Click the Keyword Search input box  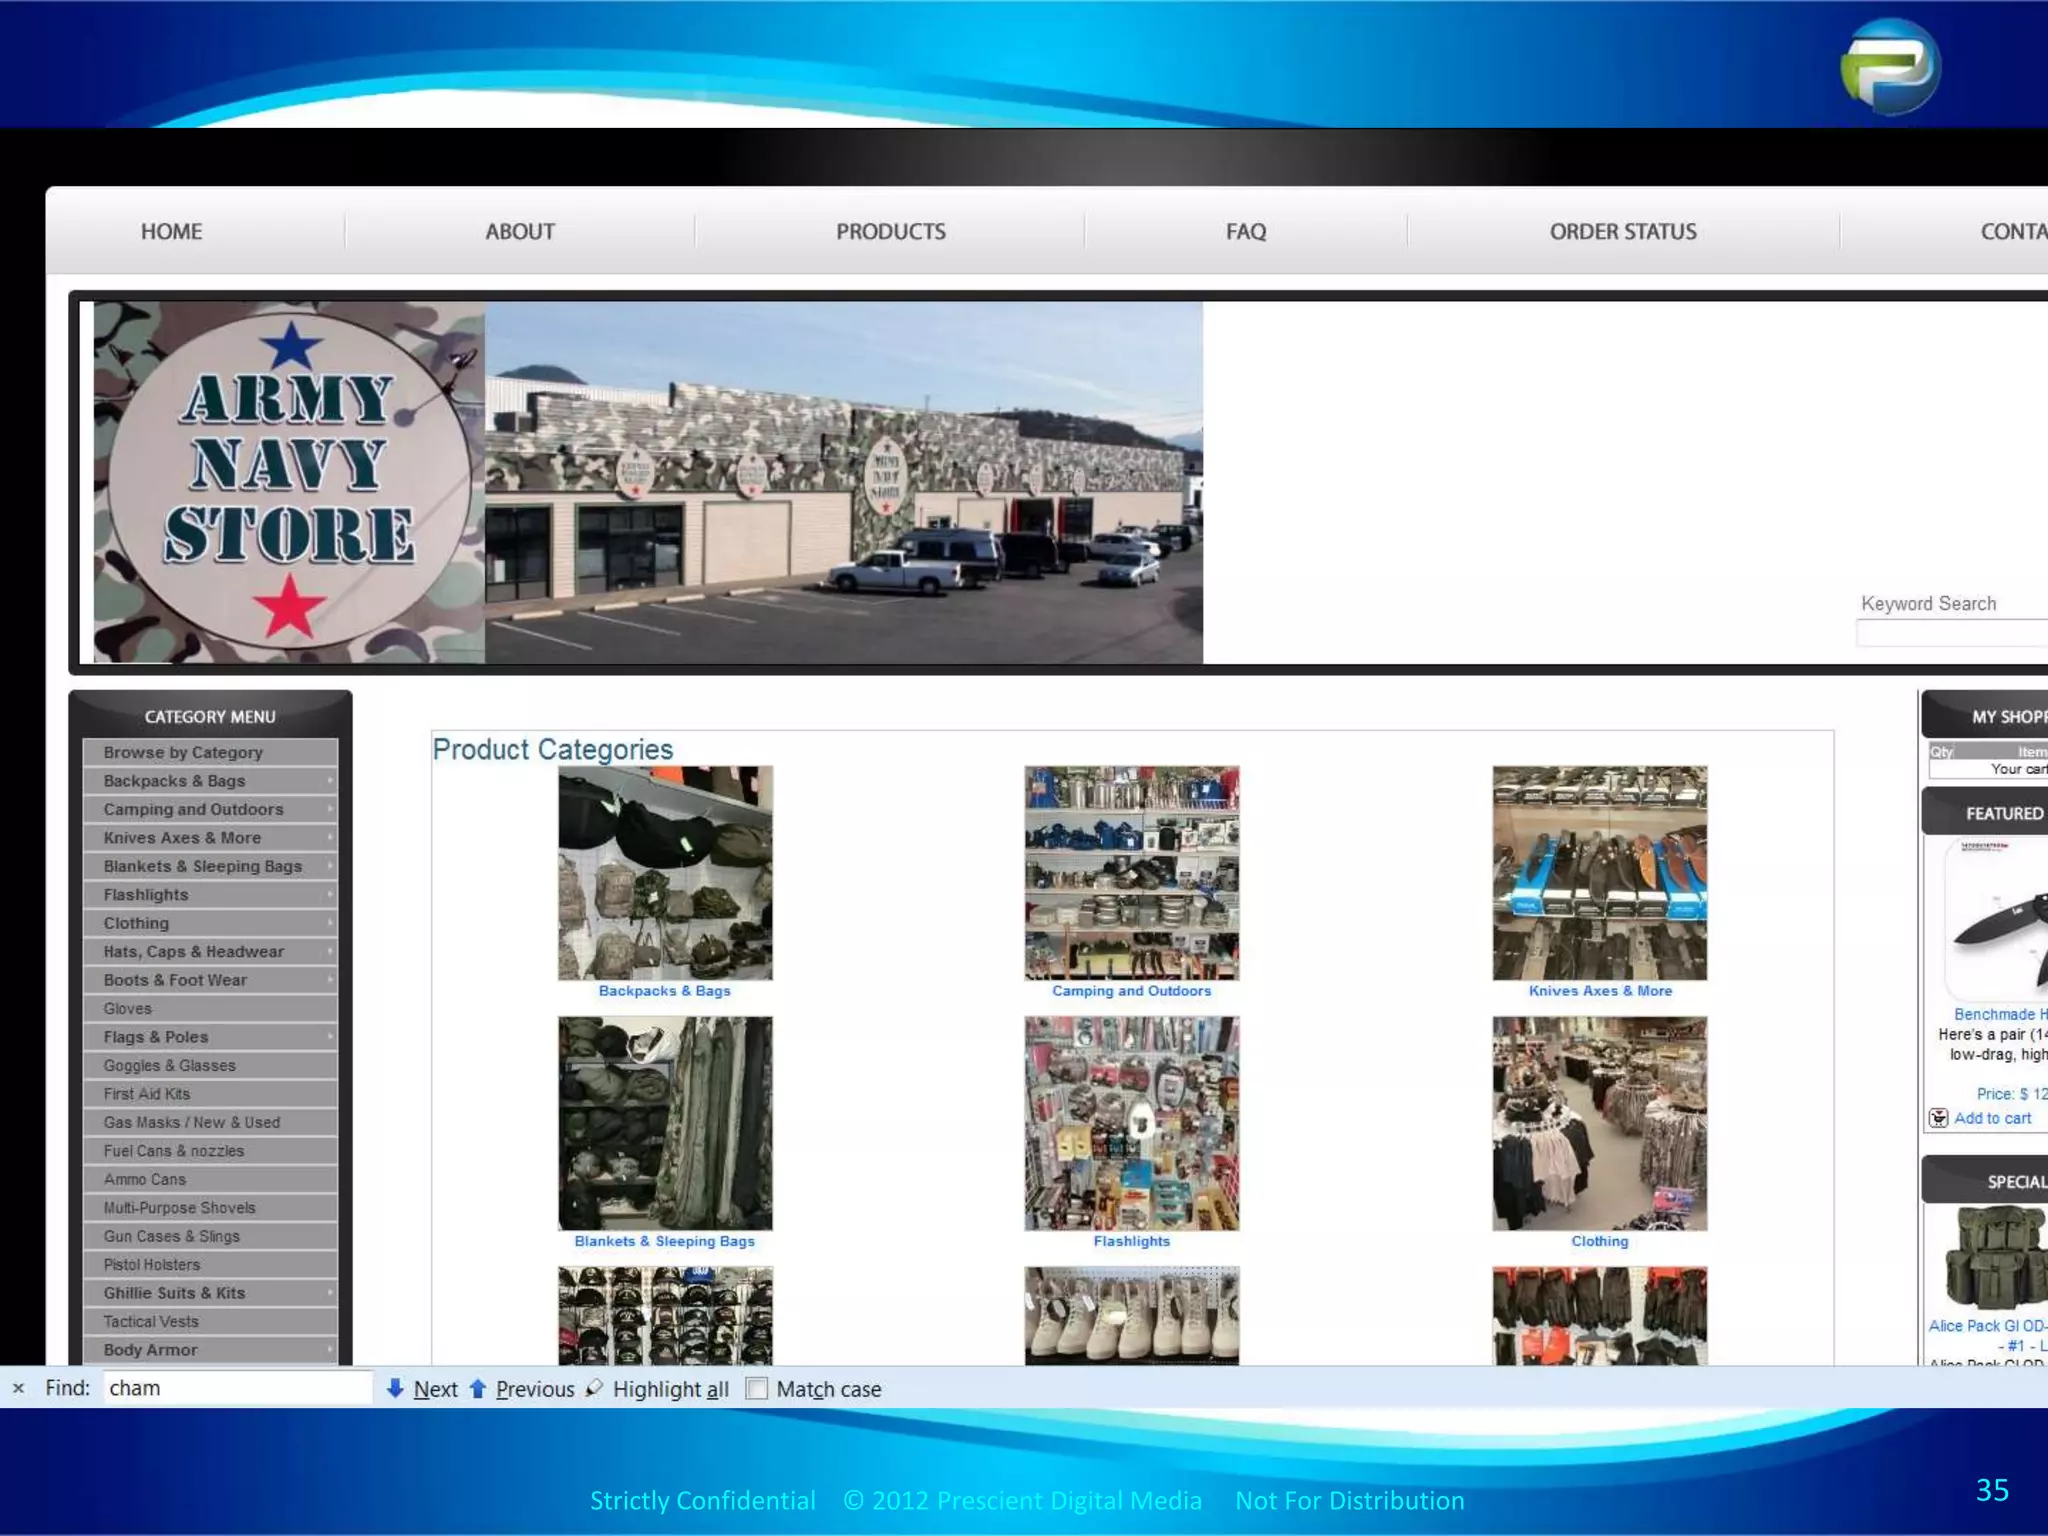1950,633
